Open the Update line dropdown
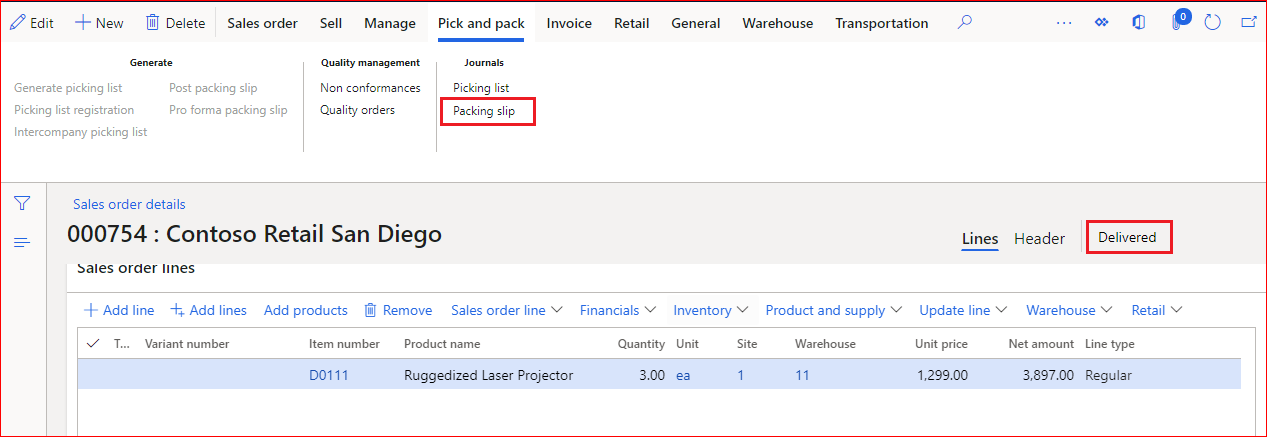1267x437 pixels. click(x=963, y=310)
